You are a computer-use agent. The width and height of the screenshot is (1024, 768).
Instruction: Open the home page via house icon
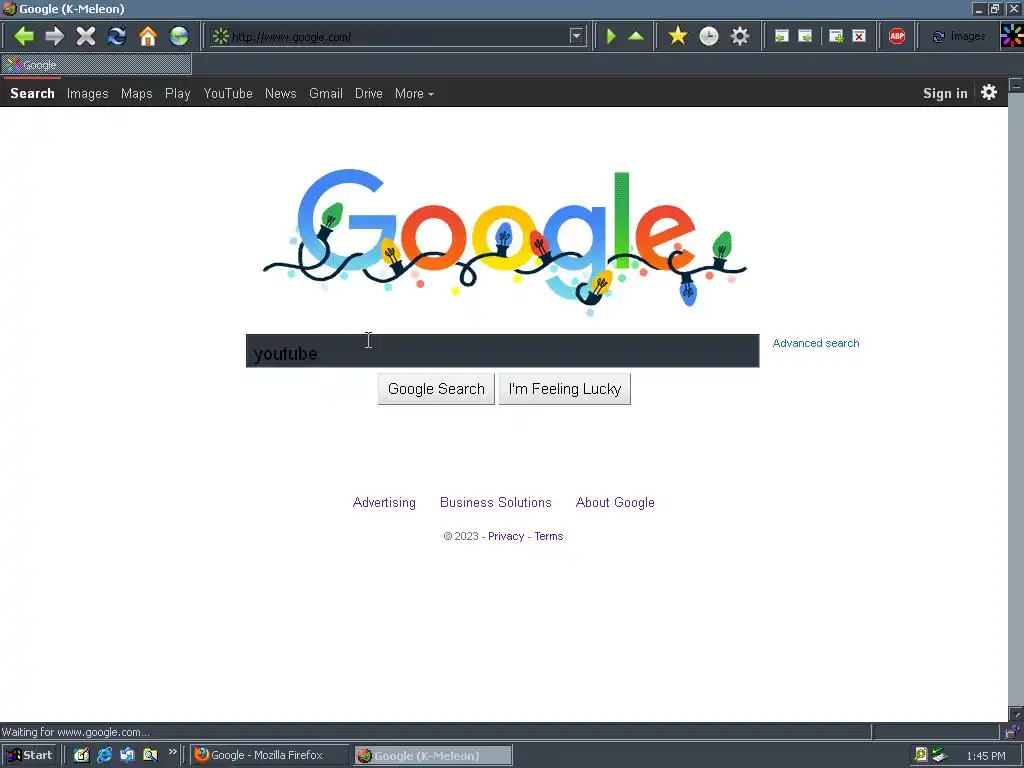148,36
